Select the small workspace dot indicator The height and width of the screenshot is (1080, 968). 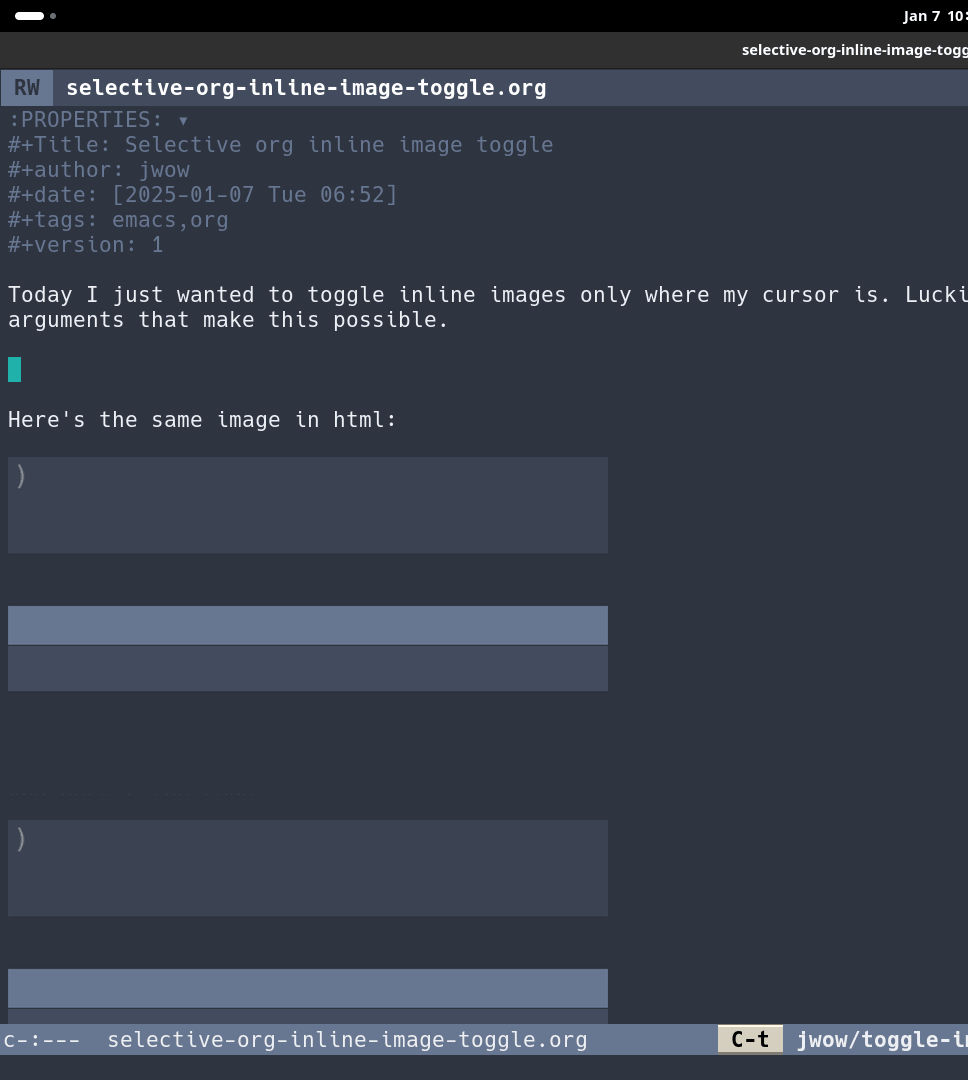coord(53,16)
